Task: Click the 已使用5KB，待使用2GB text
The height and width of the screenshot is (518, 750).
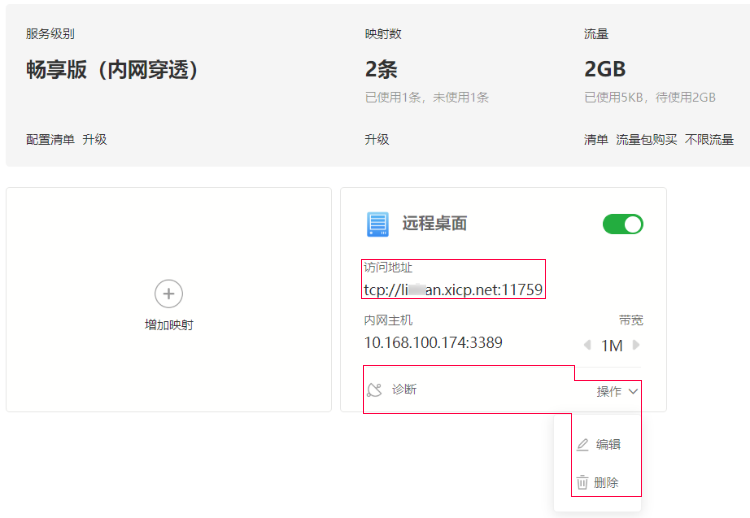Action: click(650, 98)
